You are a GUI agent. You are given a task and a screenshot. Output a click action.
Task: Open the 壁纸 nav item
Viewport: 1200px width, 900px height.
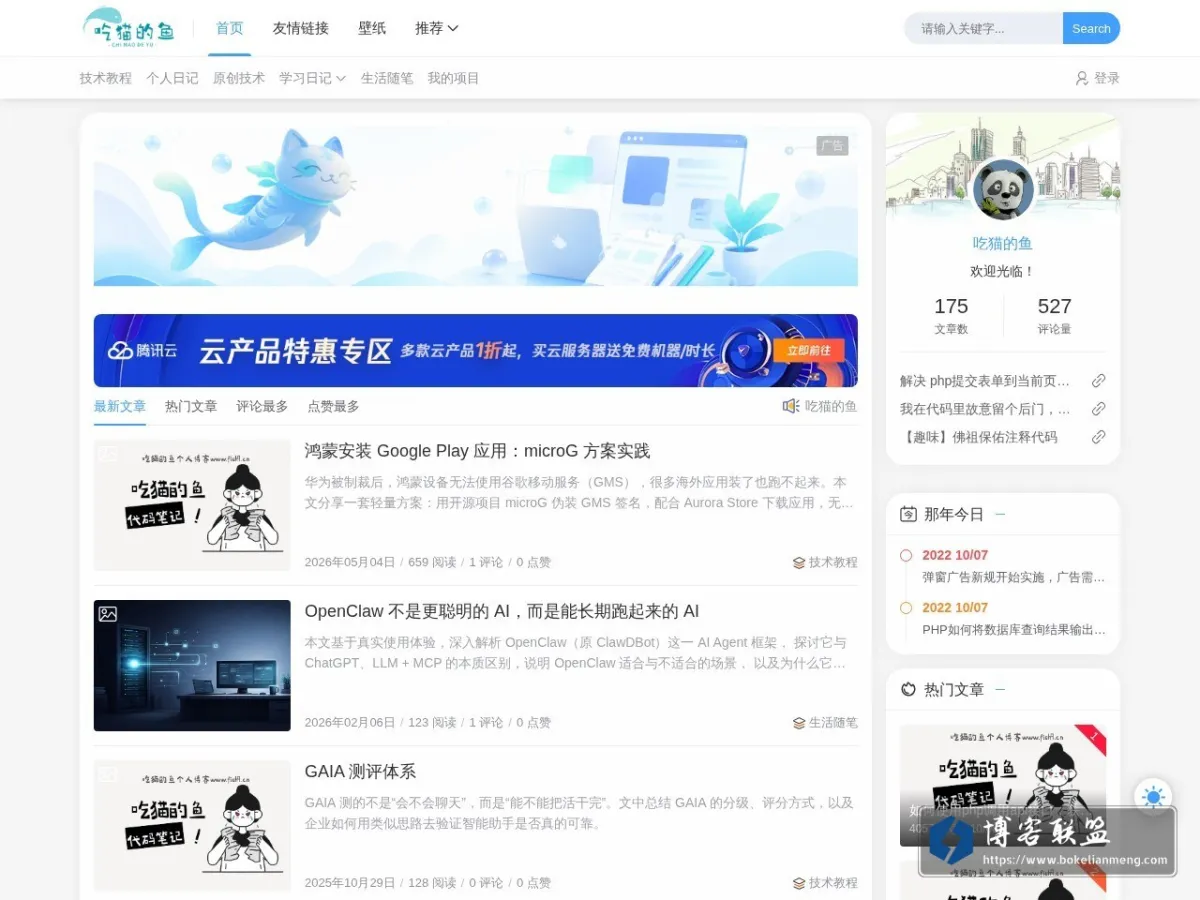(372, 28)
